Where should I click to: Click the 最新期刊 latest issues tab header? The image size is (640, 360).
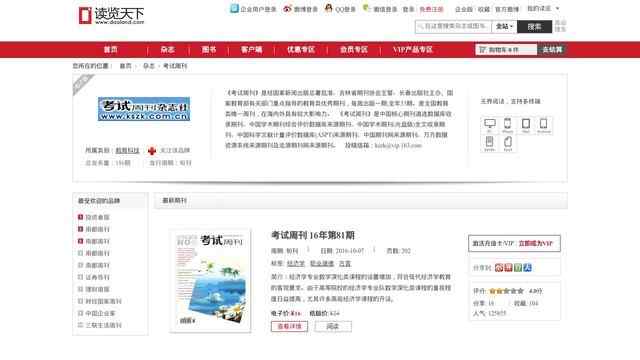[x=174, y=200]
